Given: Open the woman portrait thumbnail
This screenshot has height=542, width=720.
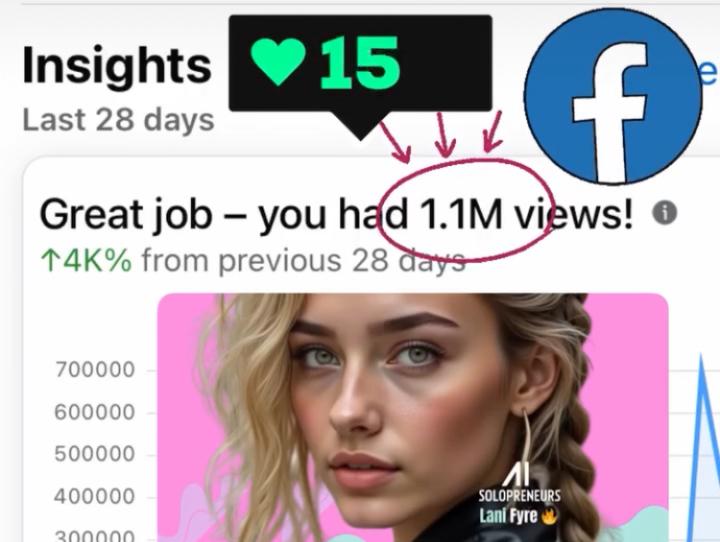Looking at the screenshot, I should pyautogui.click(x=412, y=418).
